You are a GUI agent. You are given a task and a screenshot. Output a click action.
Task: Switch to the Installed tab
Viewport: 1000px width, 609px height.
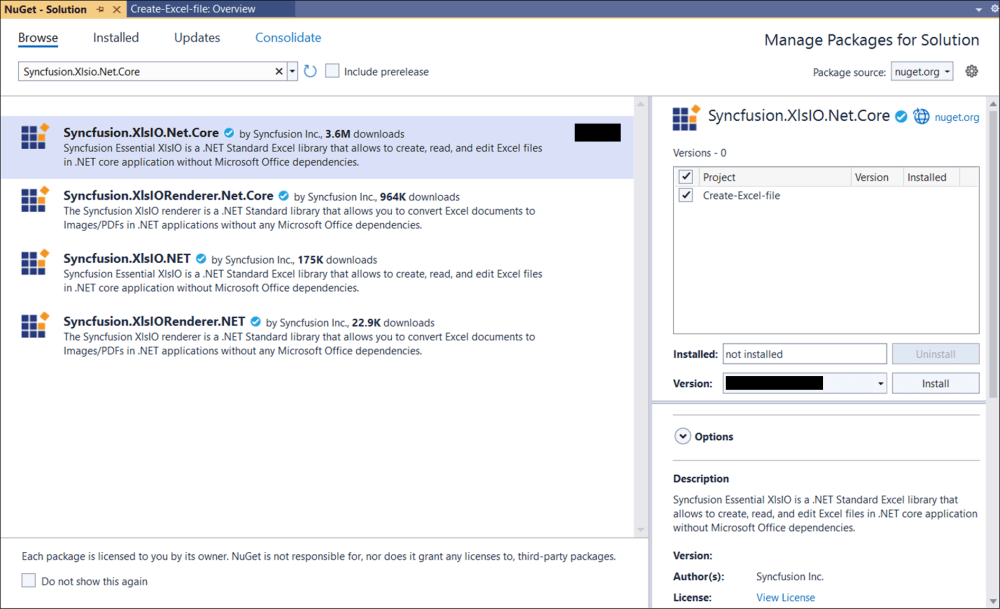(116, 38)
